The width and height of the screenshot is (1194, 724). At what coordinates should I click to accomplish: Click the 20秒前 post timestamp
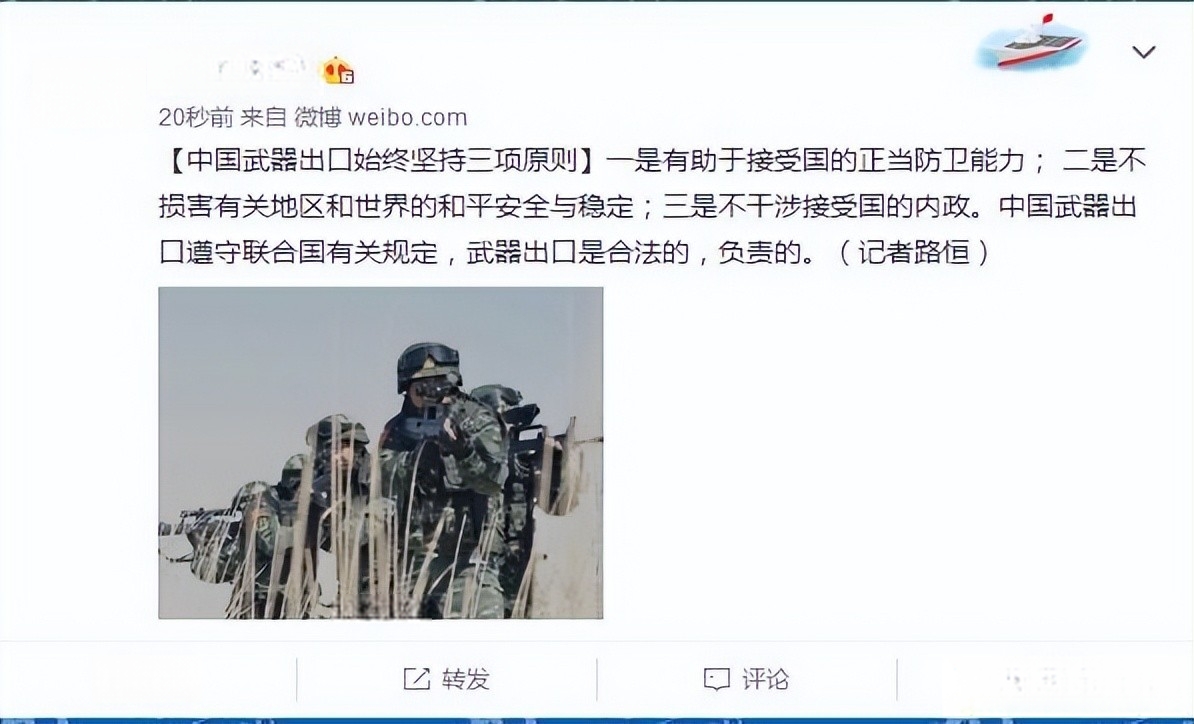(x=196, y=117)
